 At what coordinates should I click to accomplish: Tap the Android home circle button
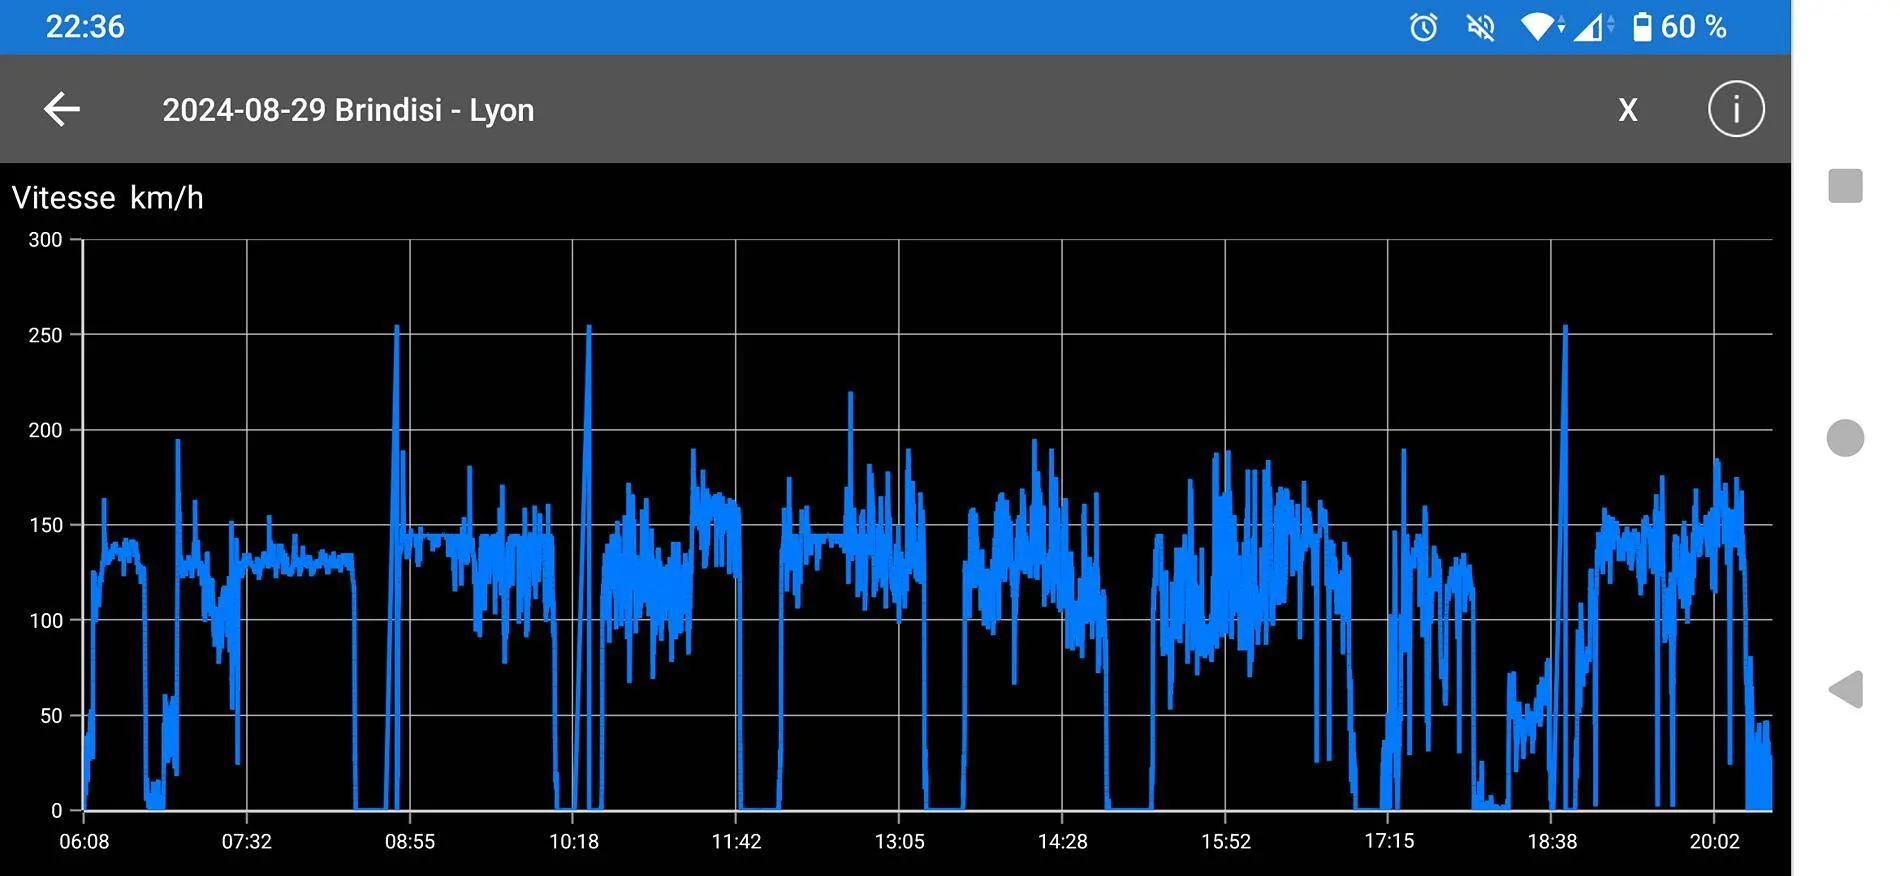pos(1845,438)
